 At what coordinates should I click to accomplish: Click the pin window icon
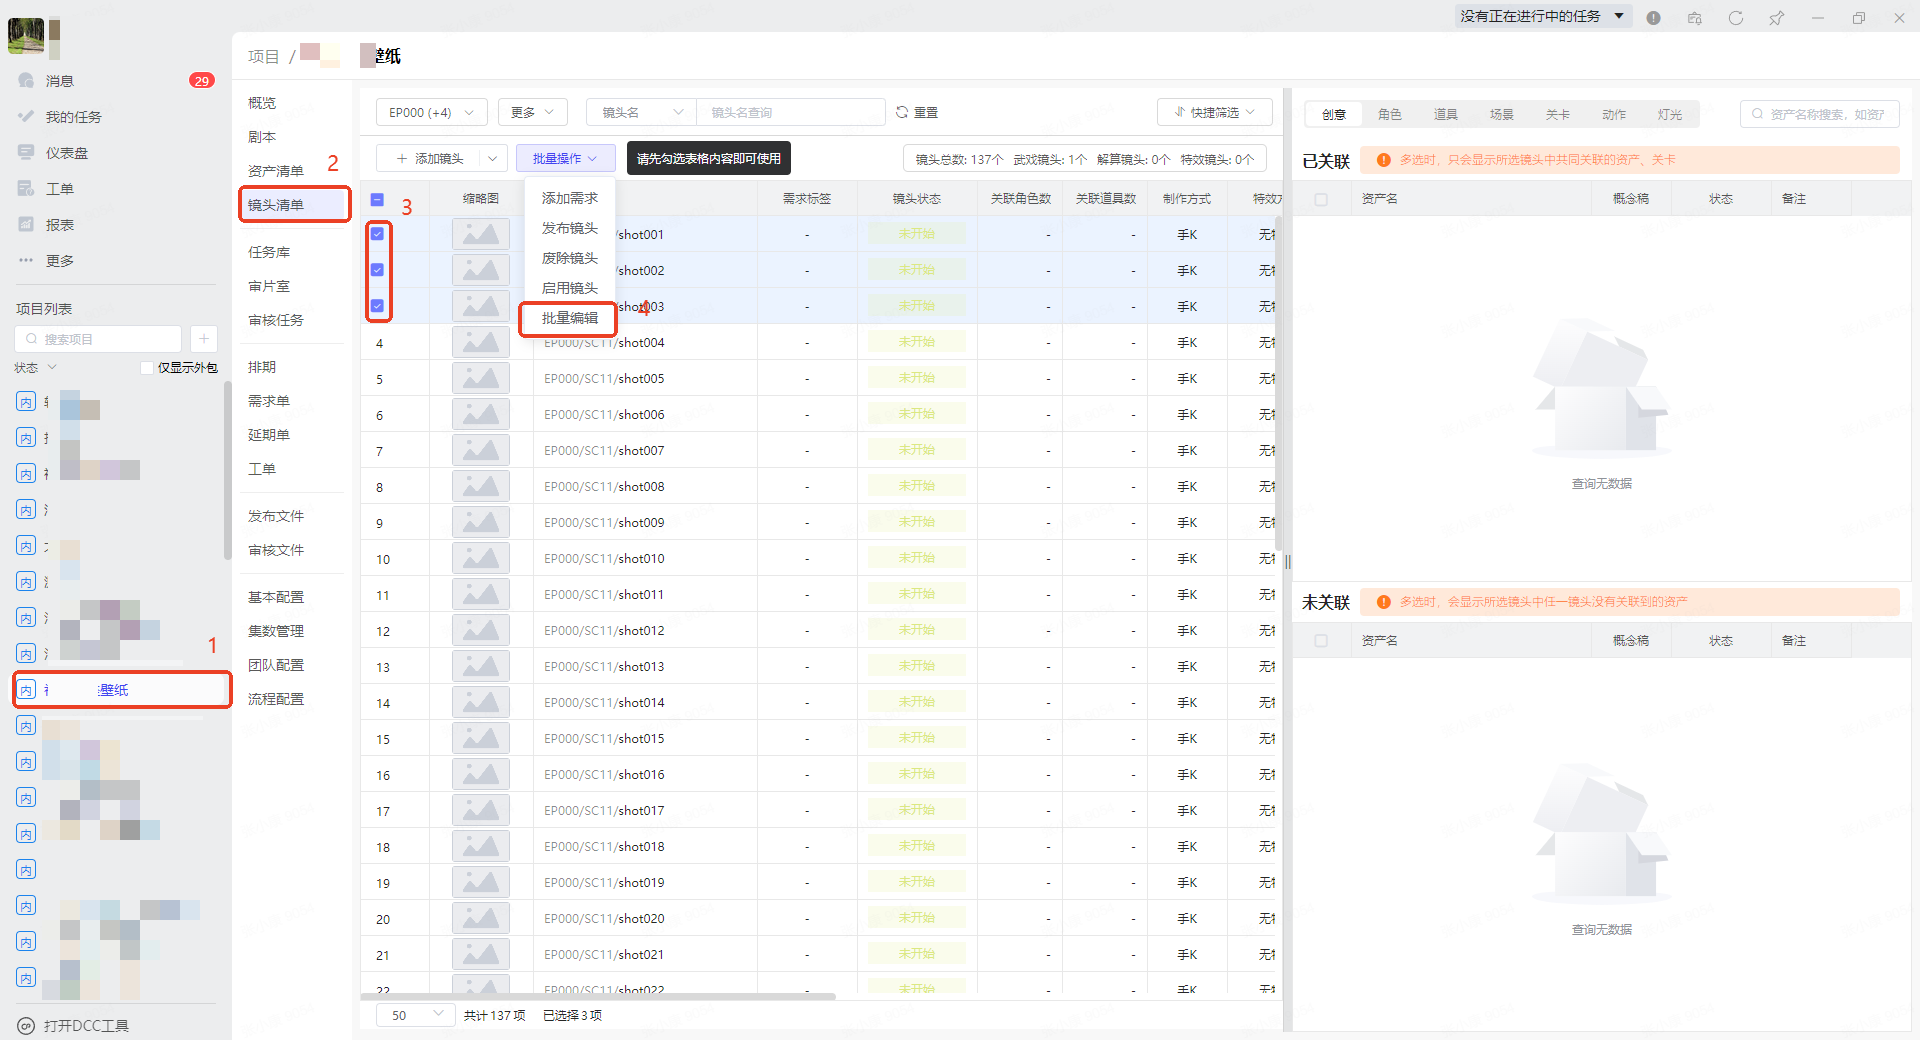1776,18
